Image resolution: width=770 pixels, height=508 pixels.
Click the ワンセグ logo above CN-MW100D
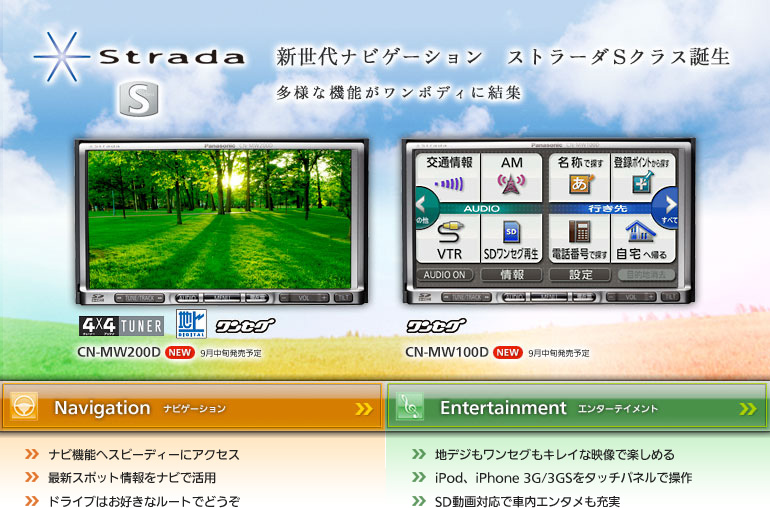[x=436, y=325]
